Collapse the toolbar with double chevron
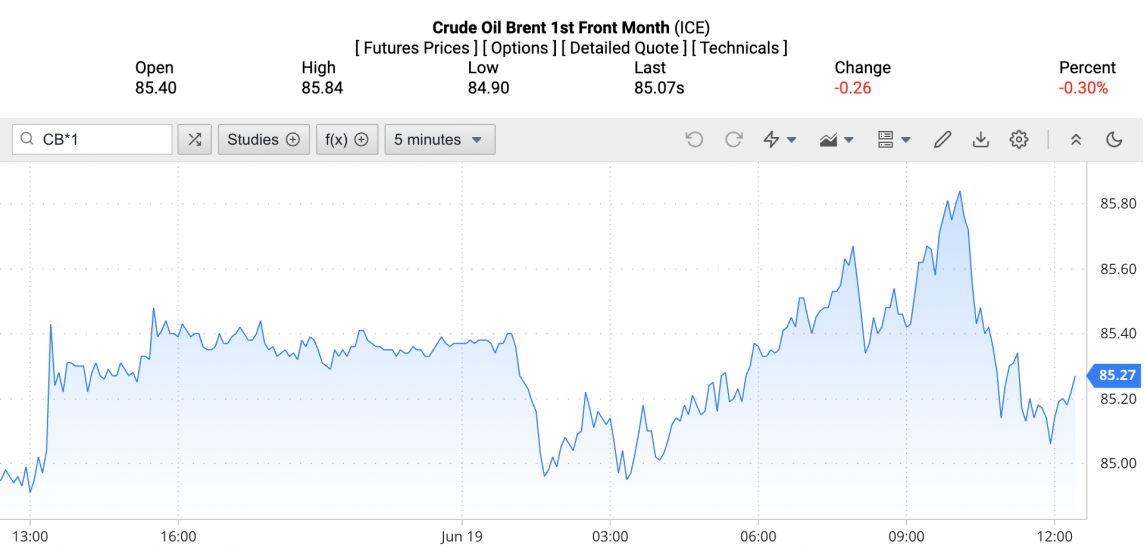This screenshot has width=1144, height=548. (x=1076, y=140)
